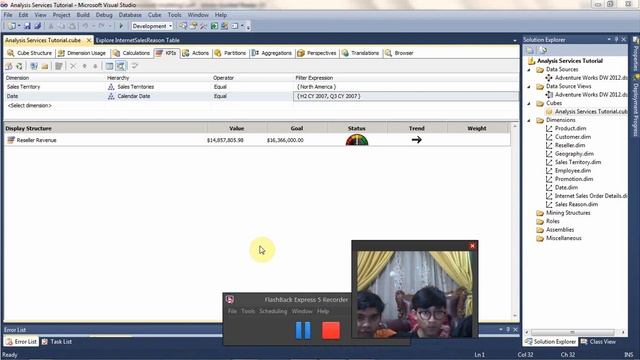Click the first icon right of Development dropdown
The height and width of the screenshot is (360, 640).
[x=183, y=26]
